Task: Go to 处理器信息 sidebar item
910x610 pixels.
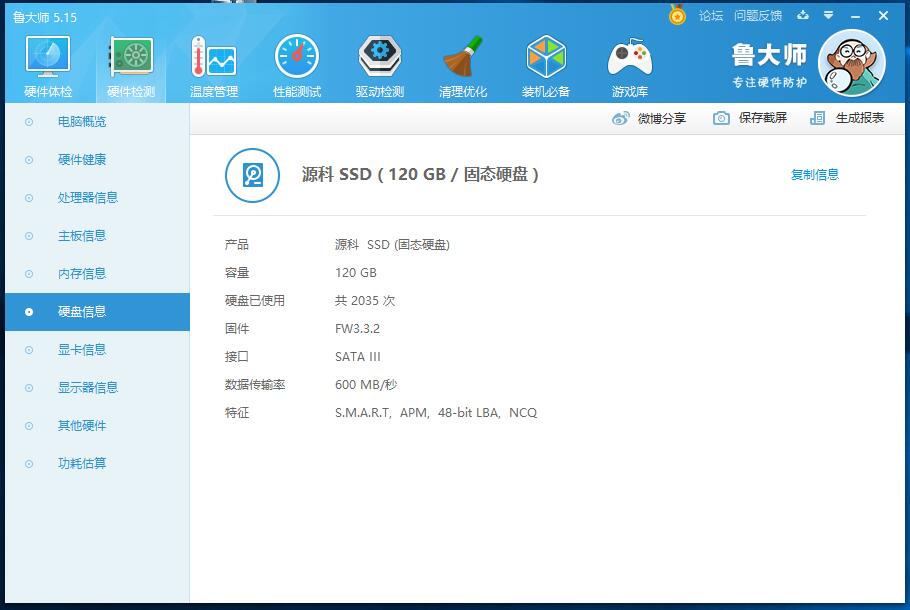Action: tap(88, 198)
